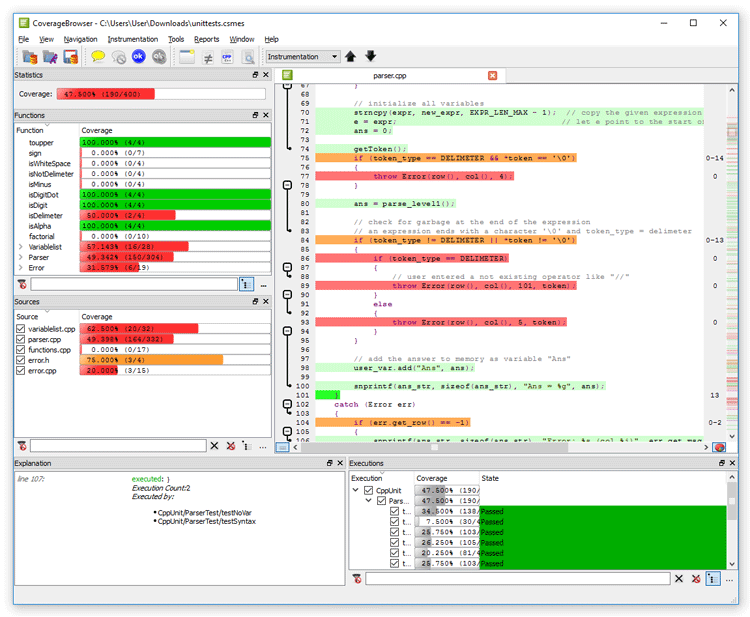Uncheck the CppUnit execution checkbox
The image size is (750, 617).
pos(369,491)
